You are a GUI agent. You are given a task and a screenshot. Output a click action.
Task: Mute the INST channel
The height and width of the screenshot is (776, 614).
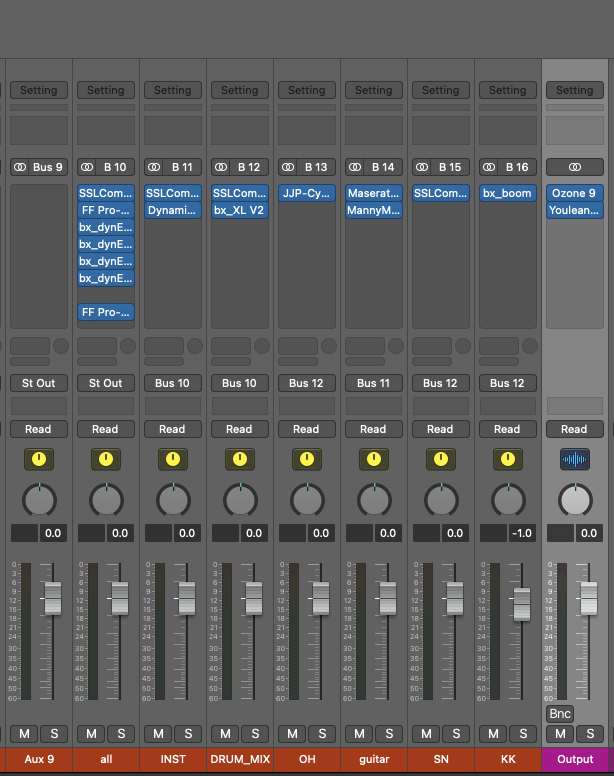pyautogui.click(x=158, y=734)
